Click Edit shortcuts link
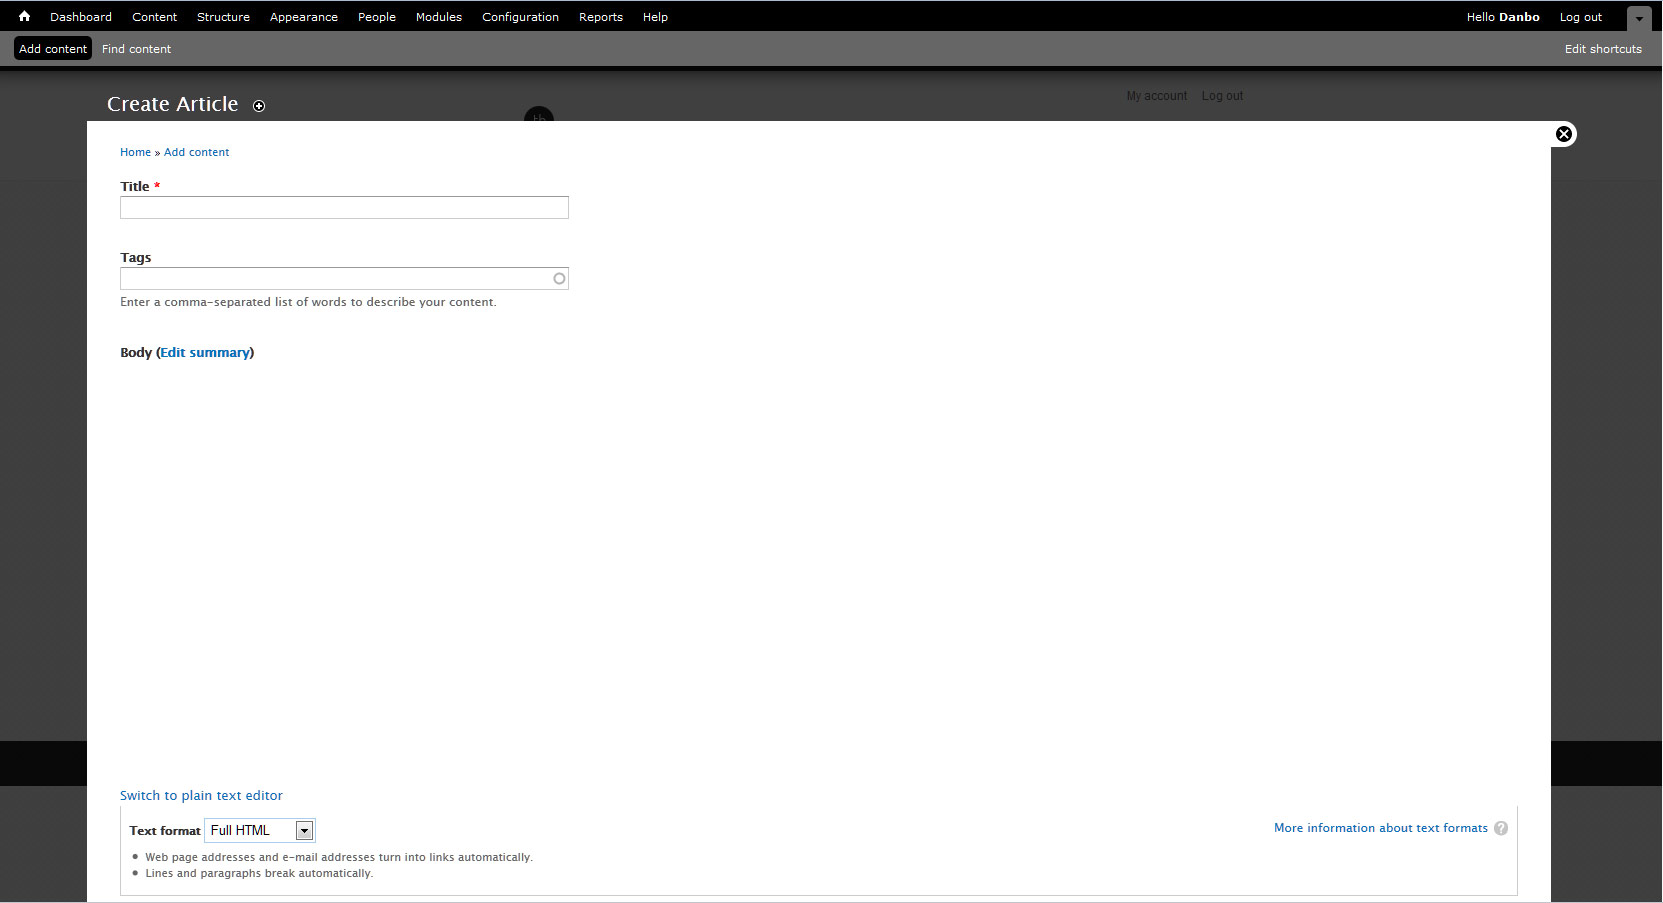 click(1603, 49)
